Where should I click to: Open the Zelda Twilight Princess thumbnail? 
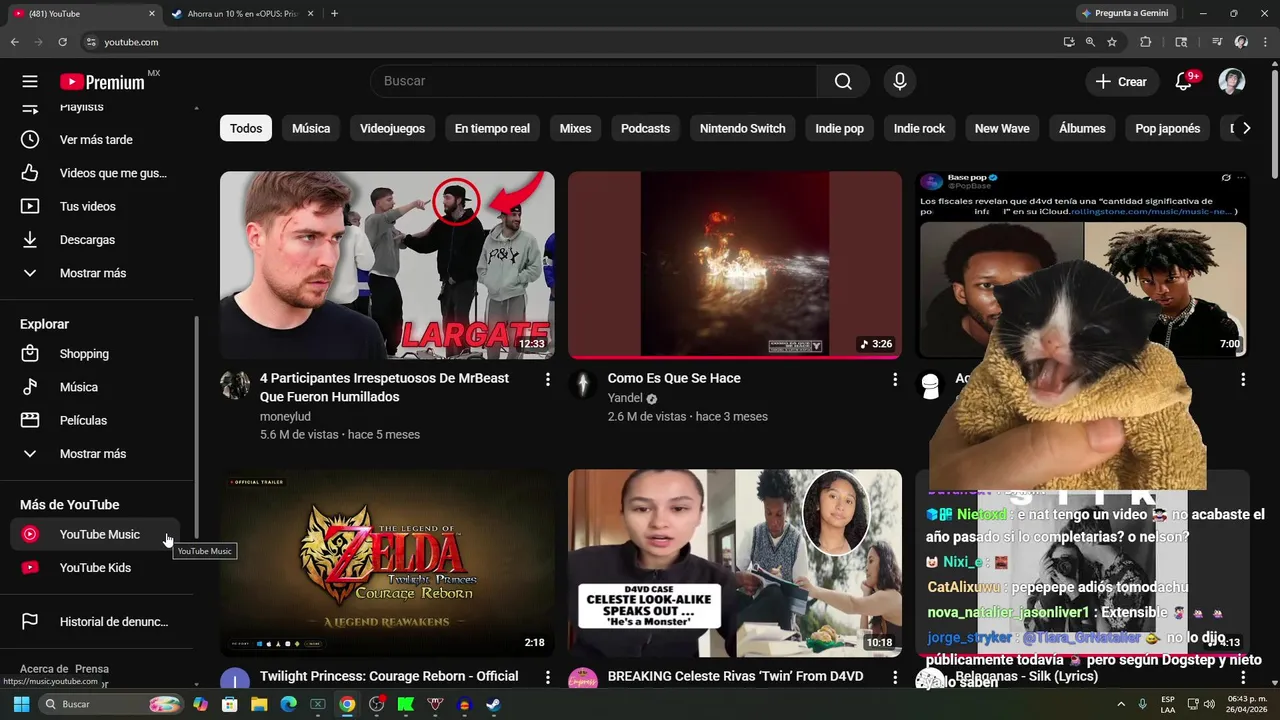387,563
